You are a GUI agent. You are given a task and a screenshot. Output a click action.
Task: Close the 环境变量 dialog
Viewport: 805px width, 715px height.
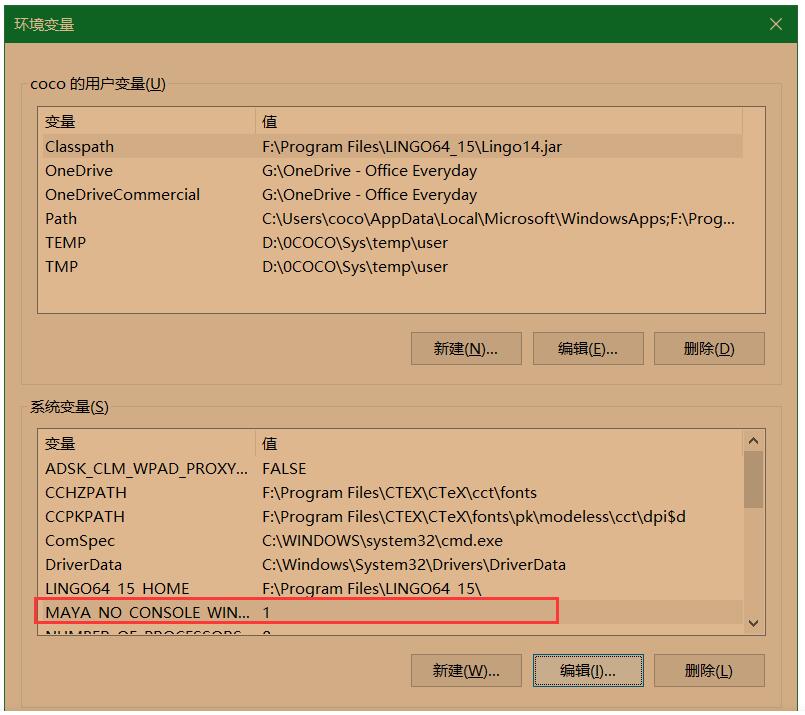[x=777, y=24]
